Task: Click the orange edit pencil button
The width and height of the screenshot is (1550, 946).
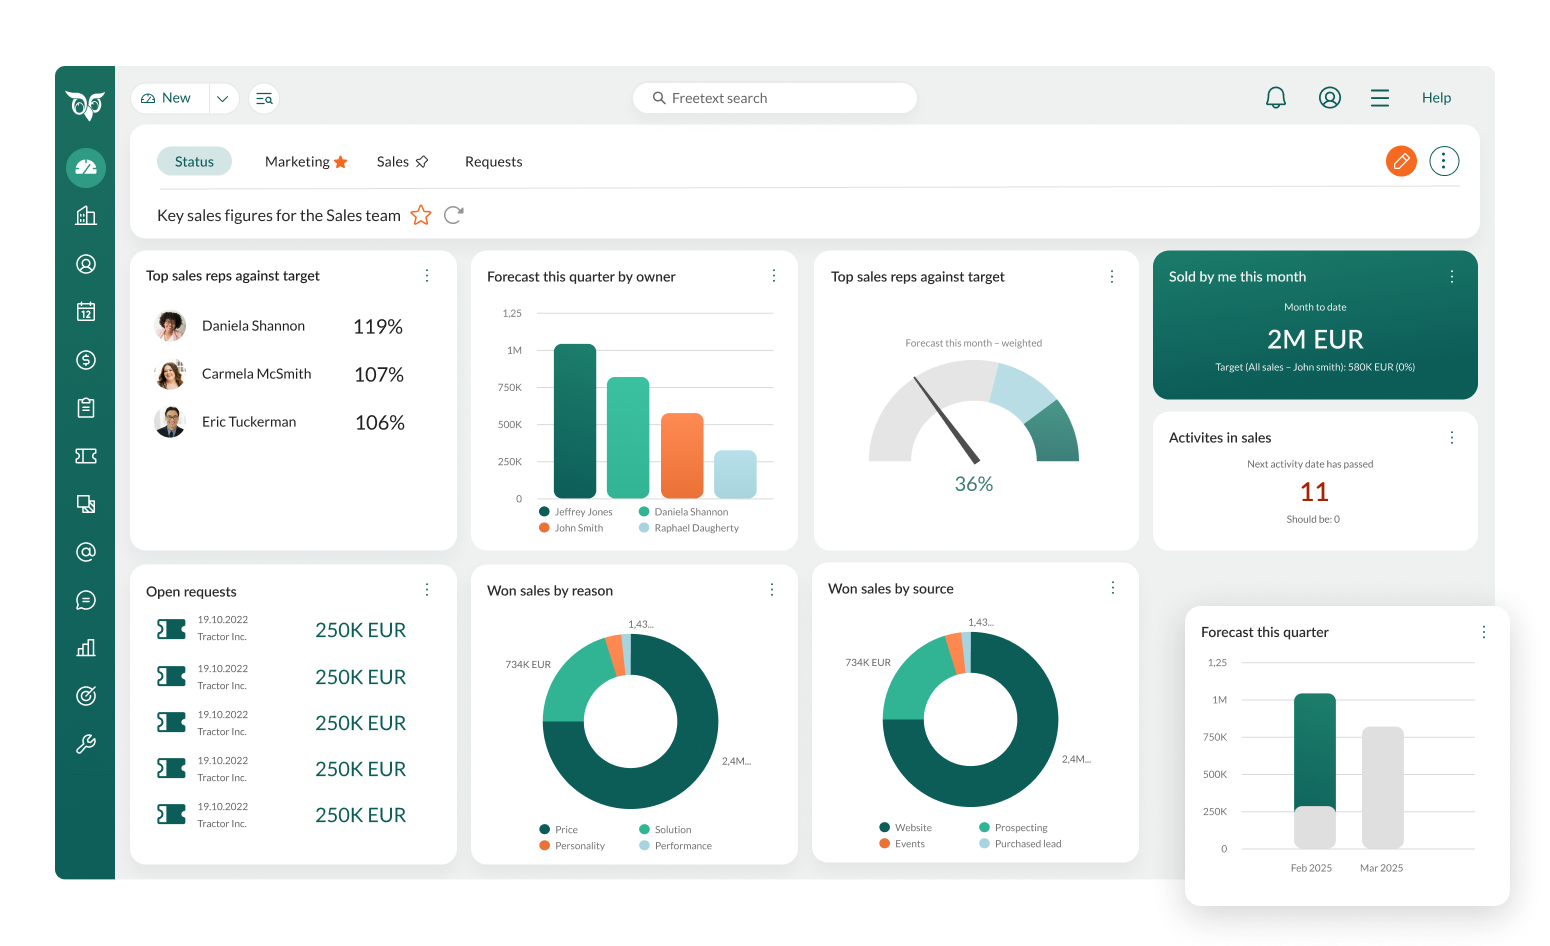Action: [1401, 161]
